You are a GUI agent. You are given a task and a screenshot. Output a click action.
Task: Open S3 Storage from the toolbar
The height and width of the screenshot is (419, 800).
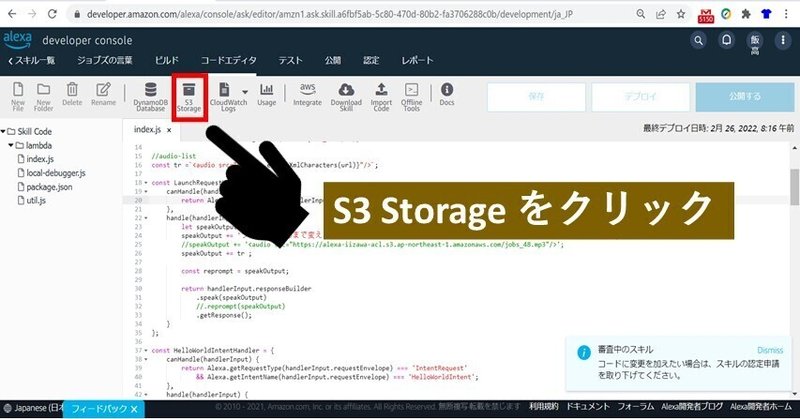(x=189, y=97)
